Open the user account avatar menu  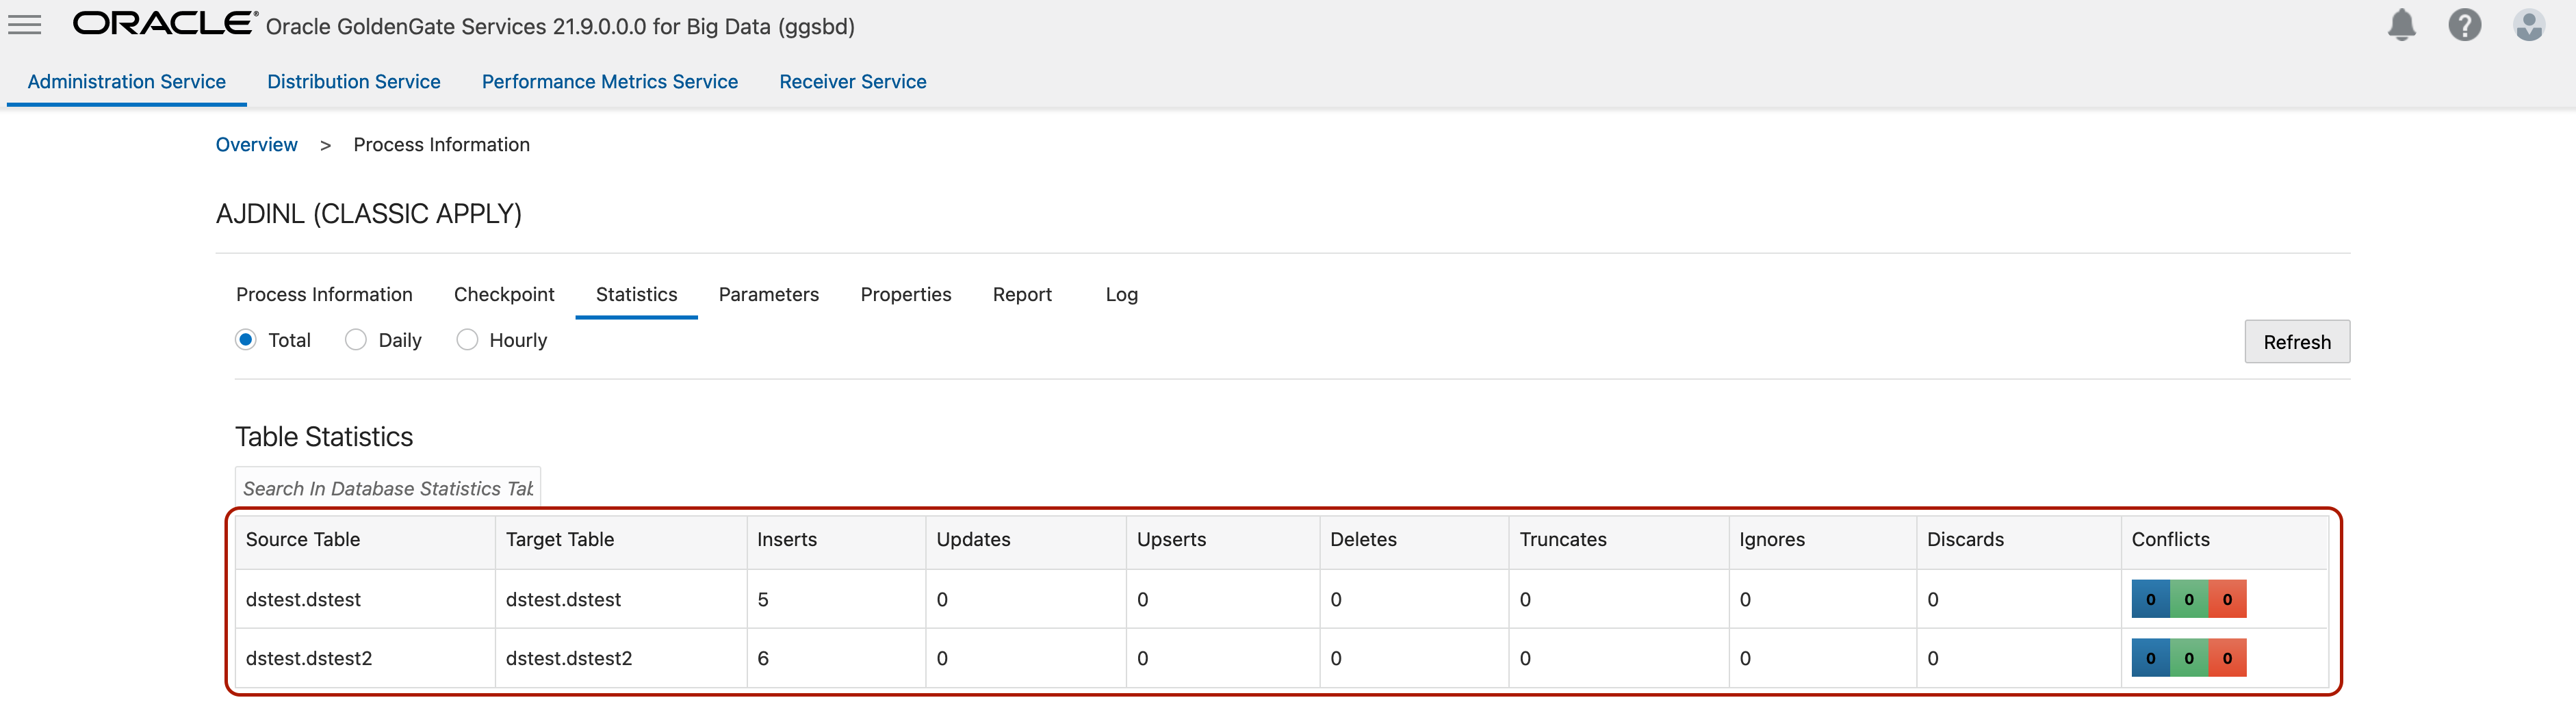coord(2528,25)
